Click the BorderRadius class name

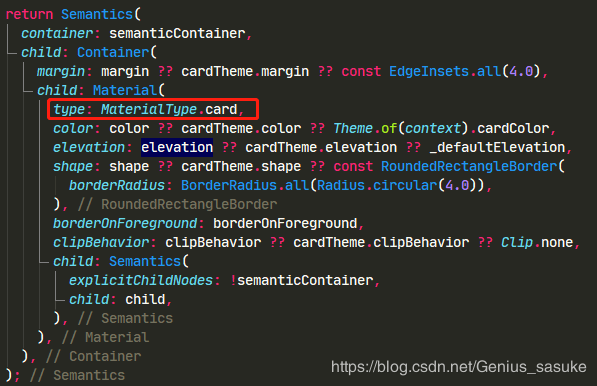(228, 186)
